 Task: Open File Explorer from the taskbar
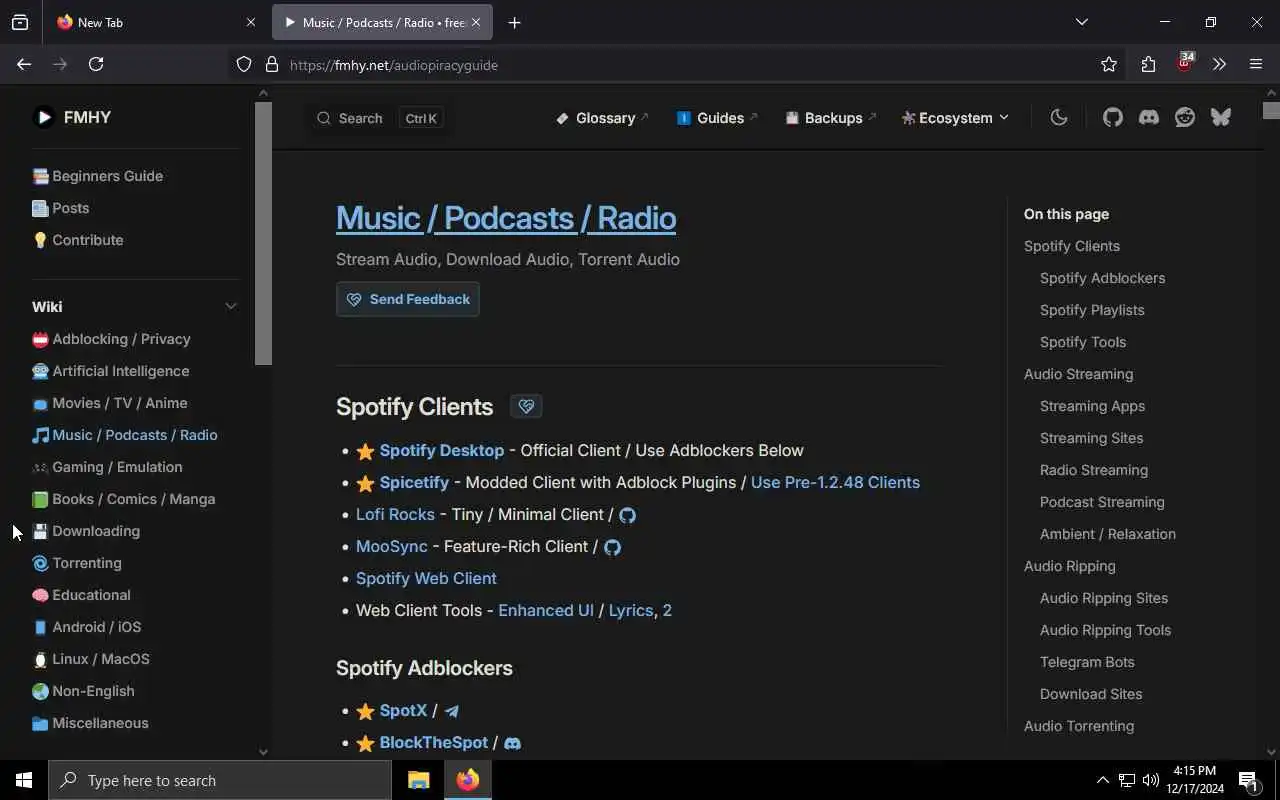pos(418,780)
